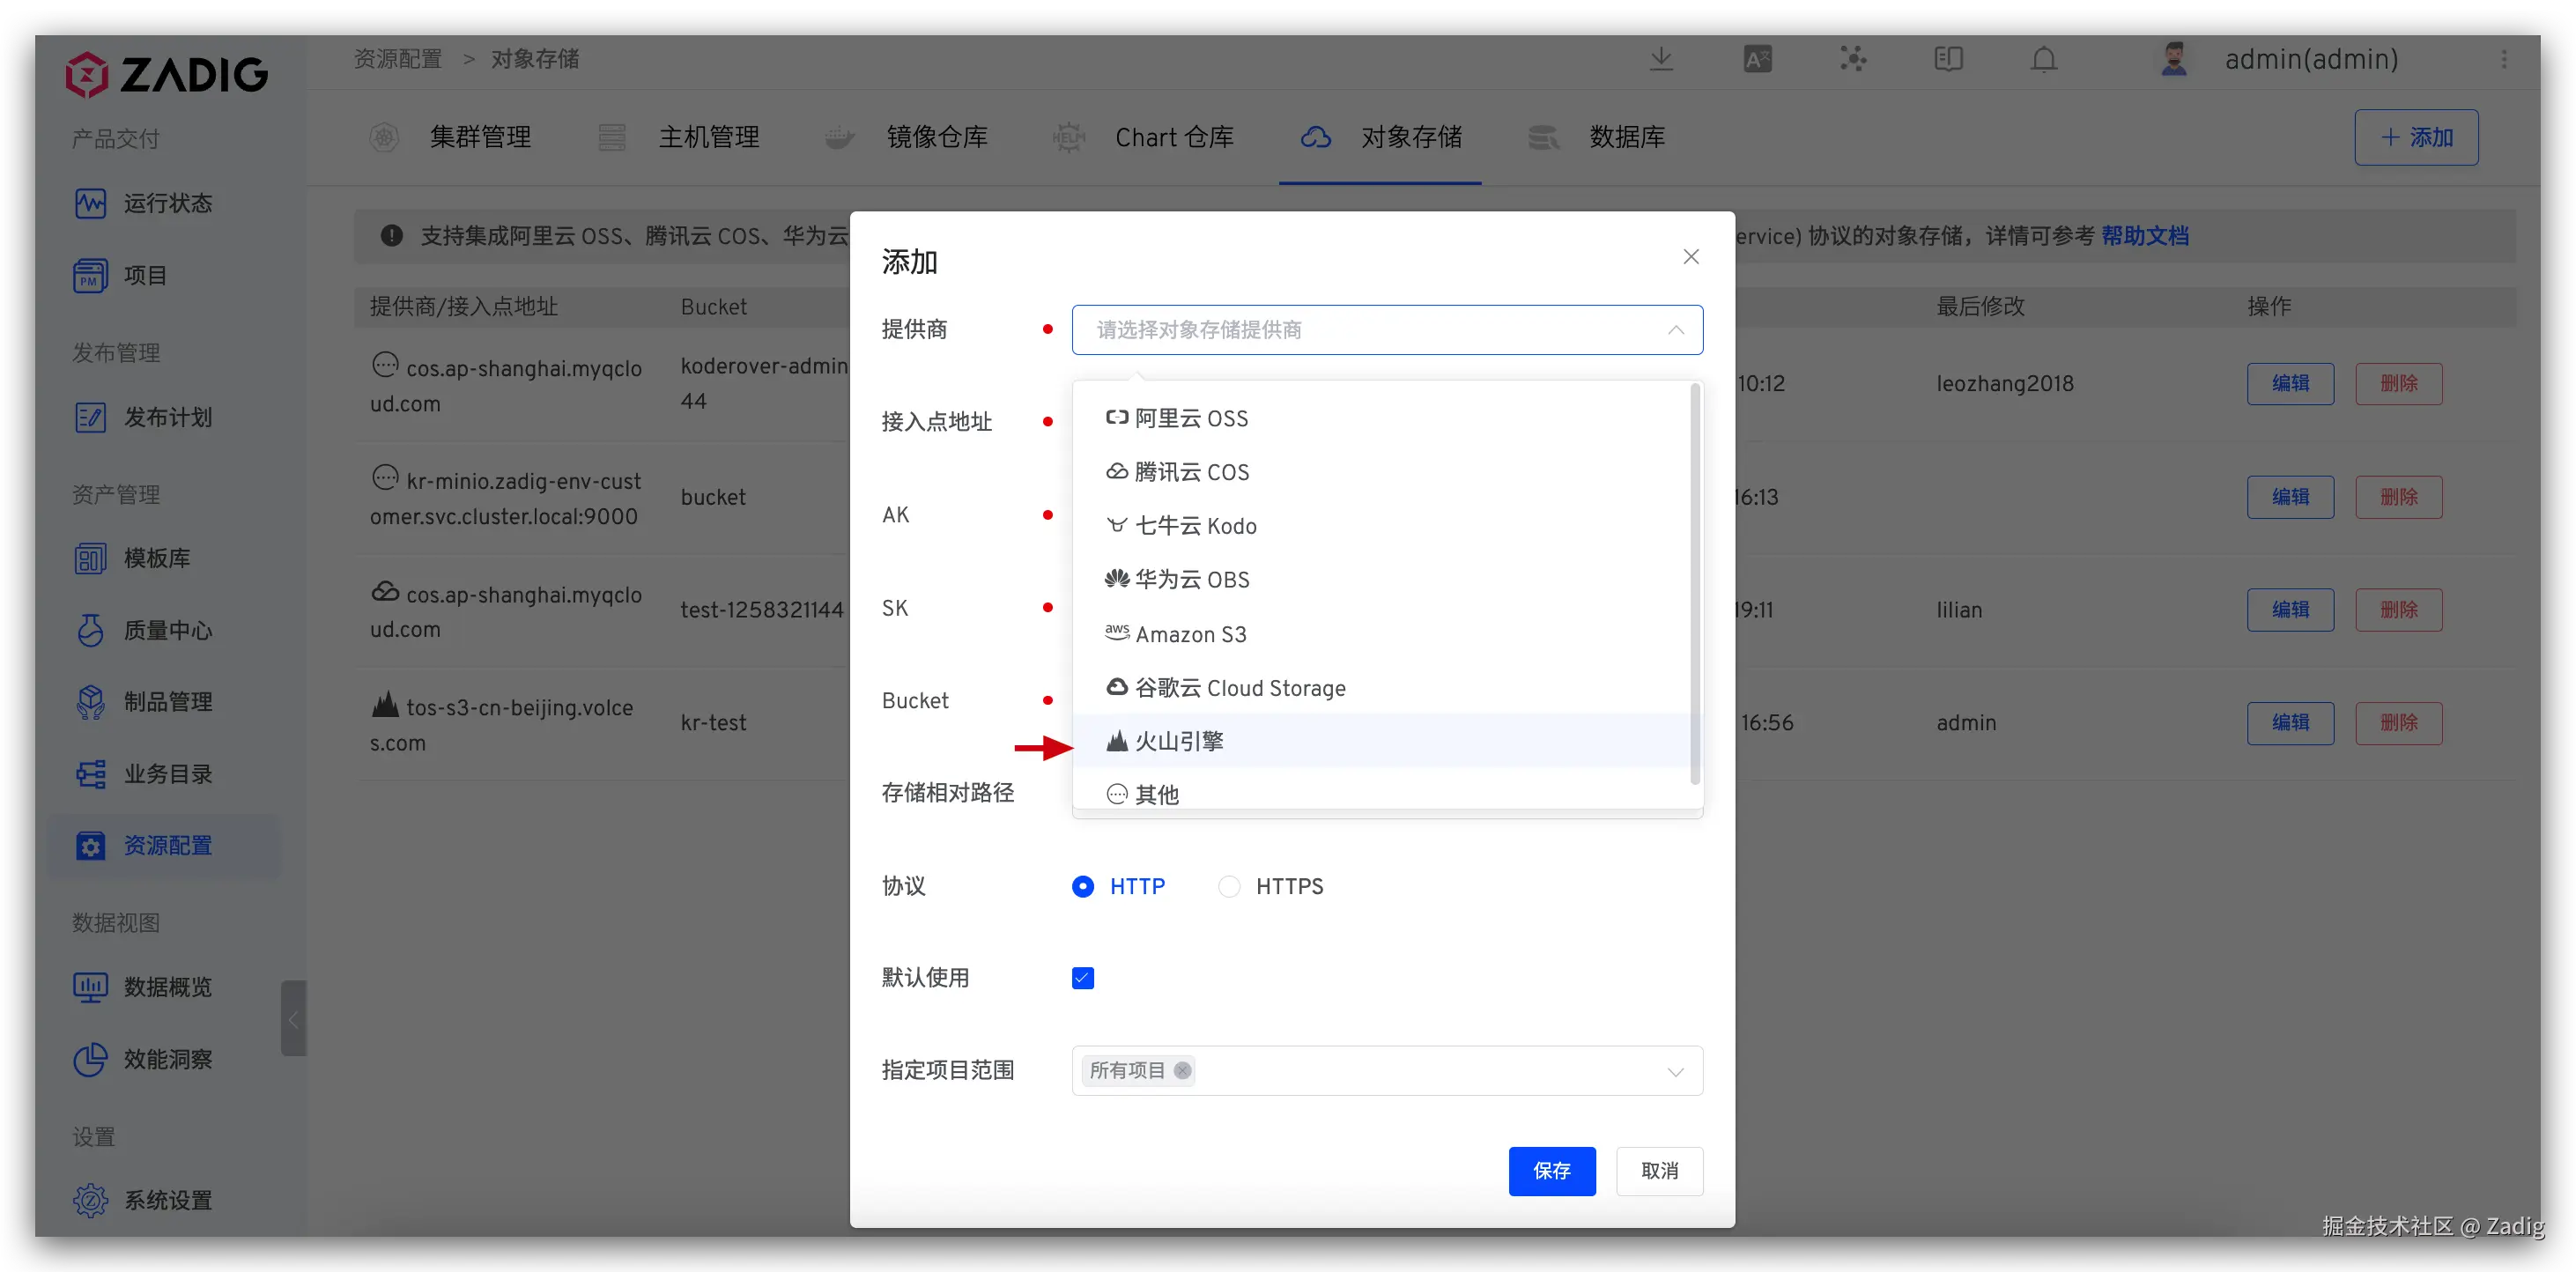This screenshot has height=1272, width=2576.
Task: Click the blue 保存 button
Action: (x=1551, y=1171)
